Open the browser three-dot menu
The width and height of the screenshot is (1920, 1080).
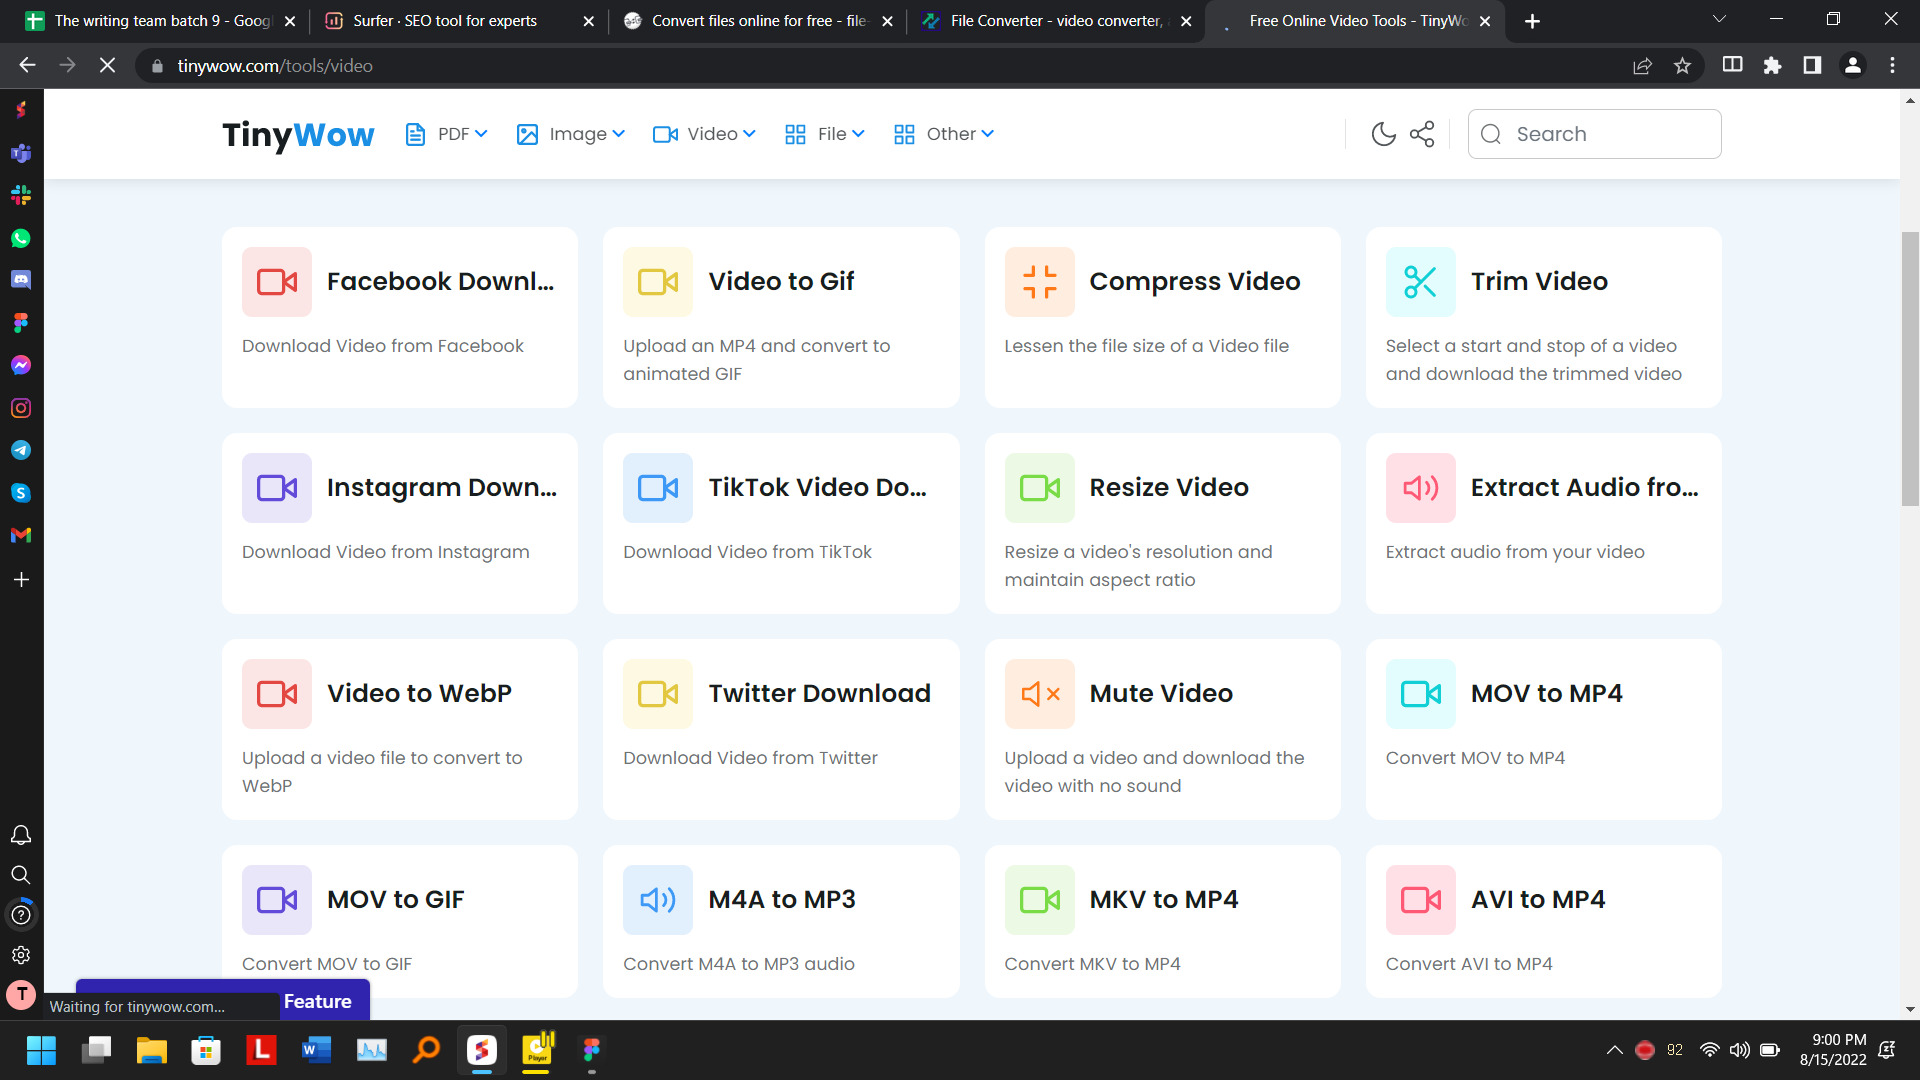click(1892, 66)
